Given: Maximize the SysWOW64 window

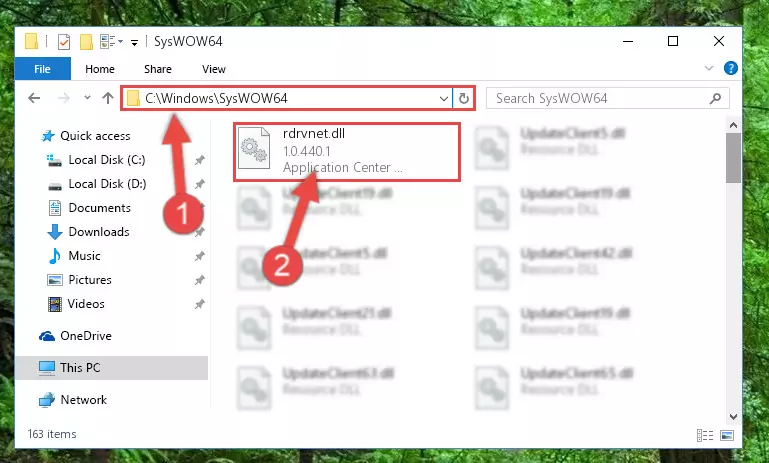Looking at the screenshot, I should 673,41.
